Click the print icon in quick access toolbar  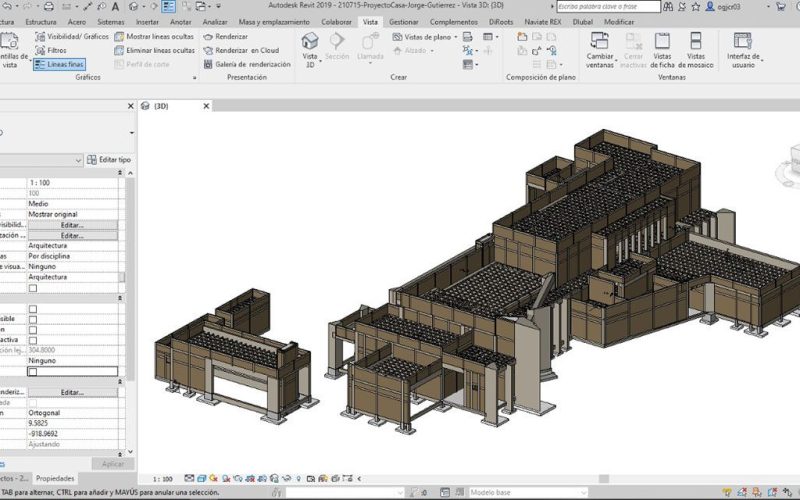[48, 7]
